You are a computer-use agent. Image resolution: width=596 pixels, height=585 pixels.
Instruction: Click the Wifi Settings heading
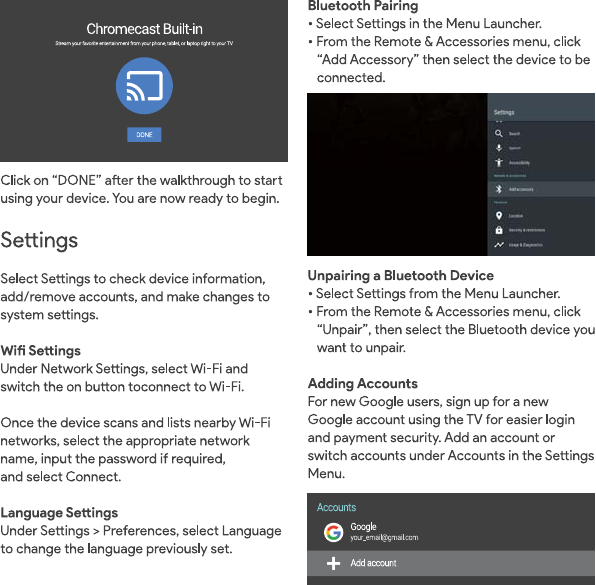coord(40,350)
